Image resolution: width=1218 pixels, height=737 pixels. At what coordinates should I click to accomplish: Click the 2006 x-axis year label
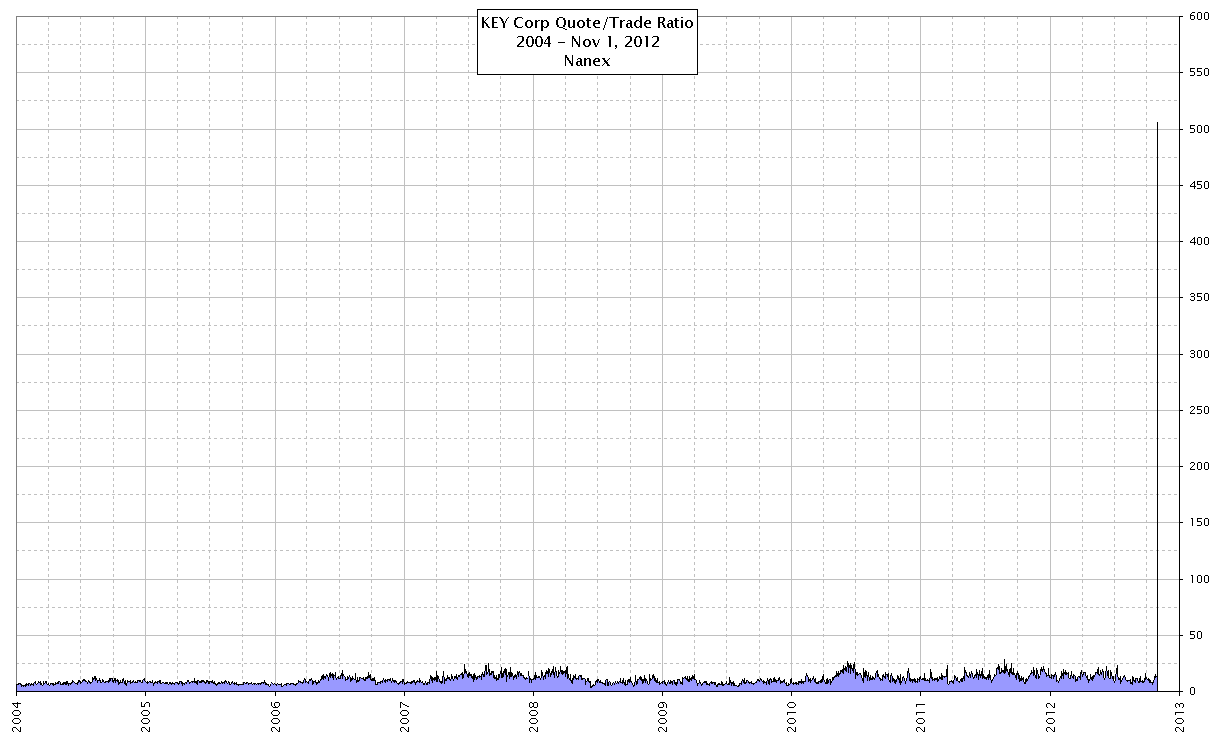click(x=276, y=715)
